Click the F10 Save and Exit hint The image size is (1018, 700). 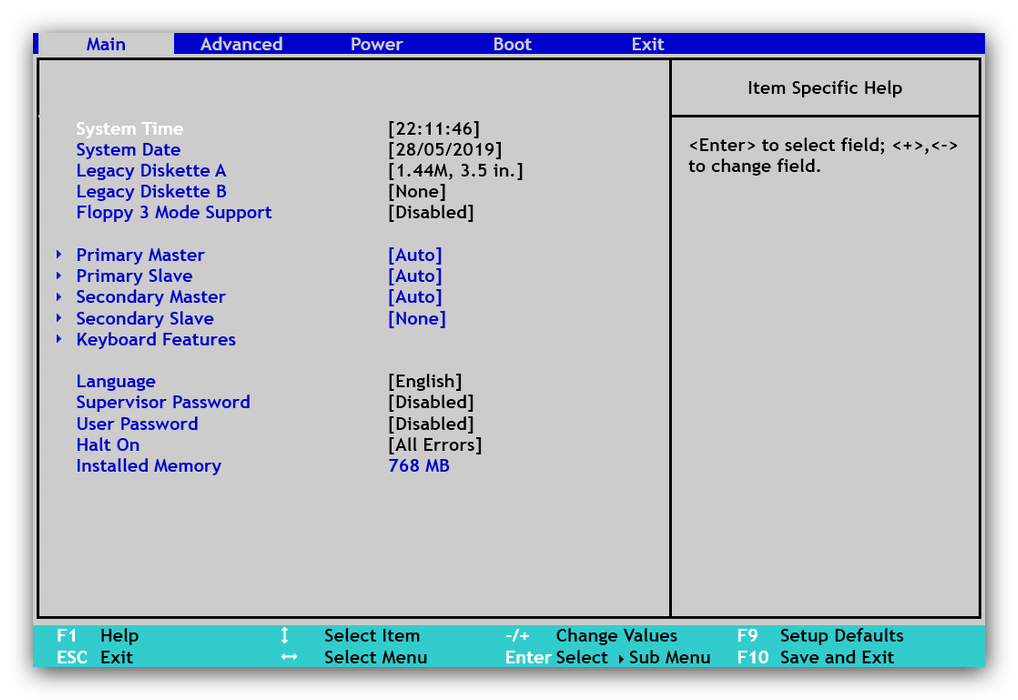click(815, 657)
